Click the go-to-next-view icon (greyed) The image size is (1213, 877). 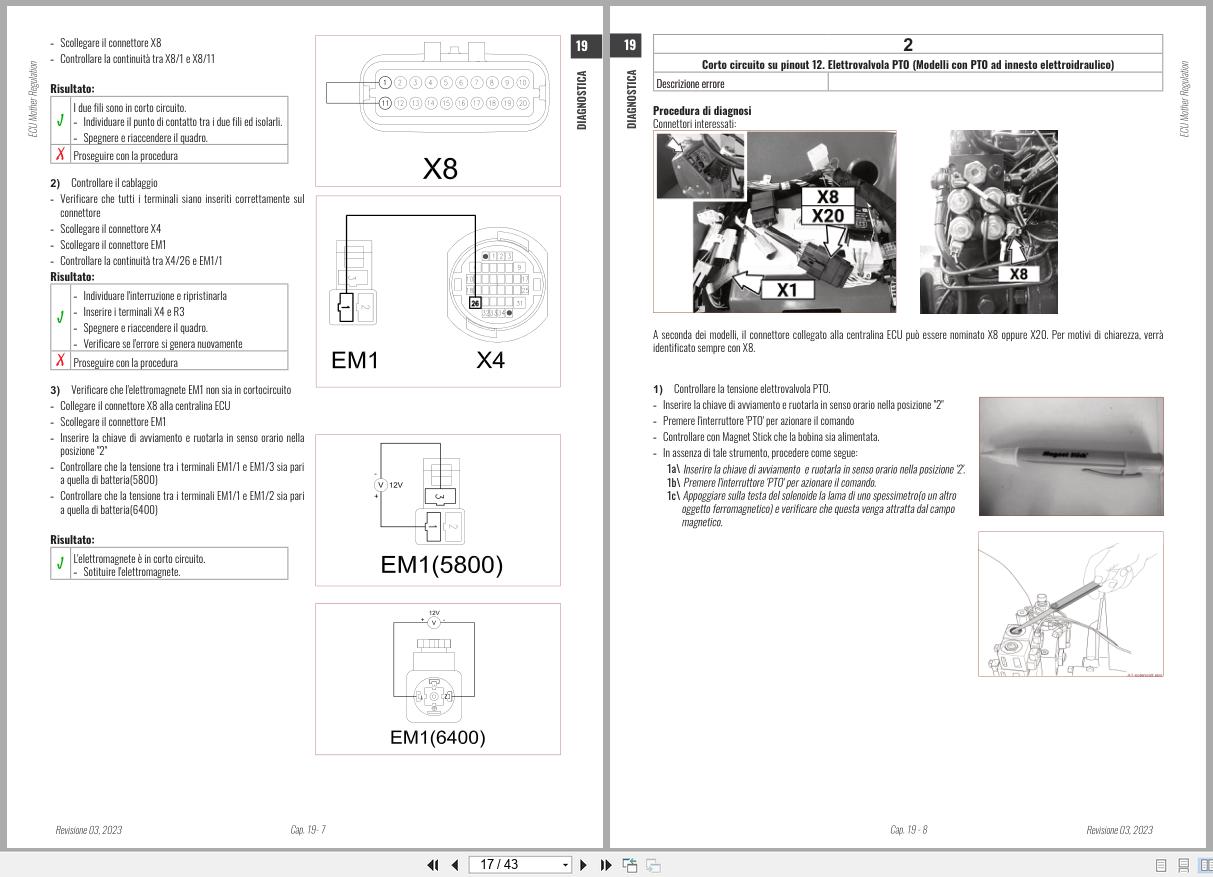[653, 865]
